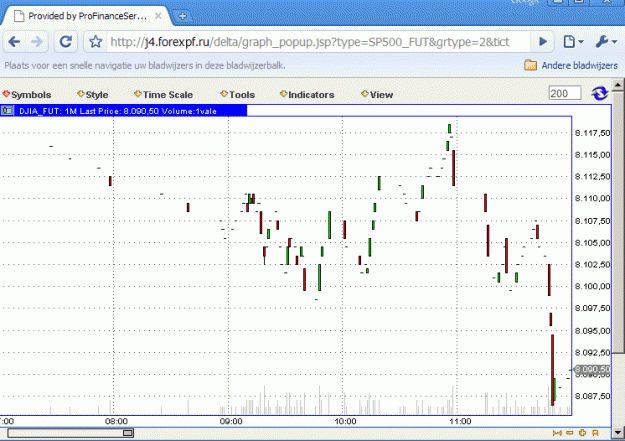Click the bar count field showing 200
Viewport: 625px width, 441px height.
click(565, 93)
